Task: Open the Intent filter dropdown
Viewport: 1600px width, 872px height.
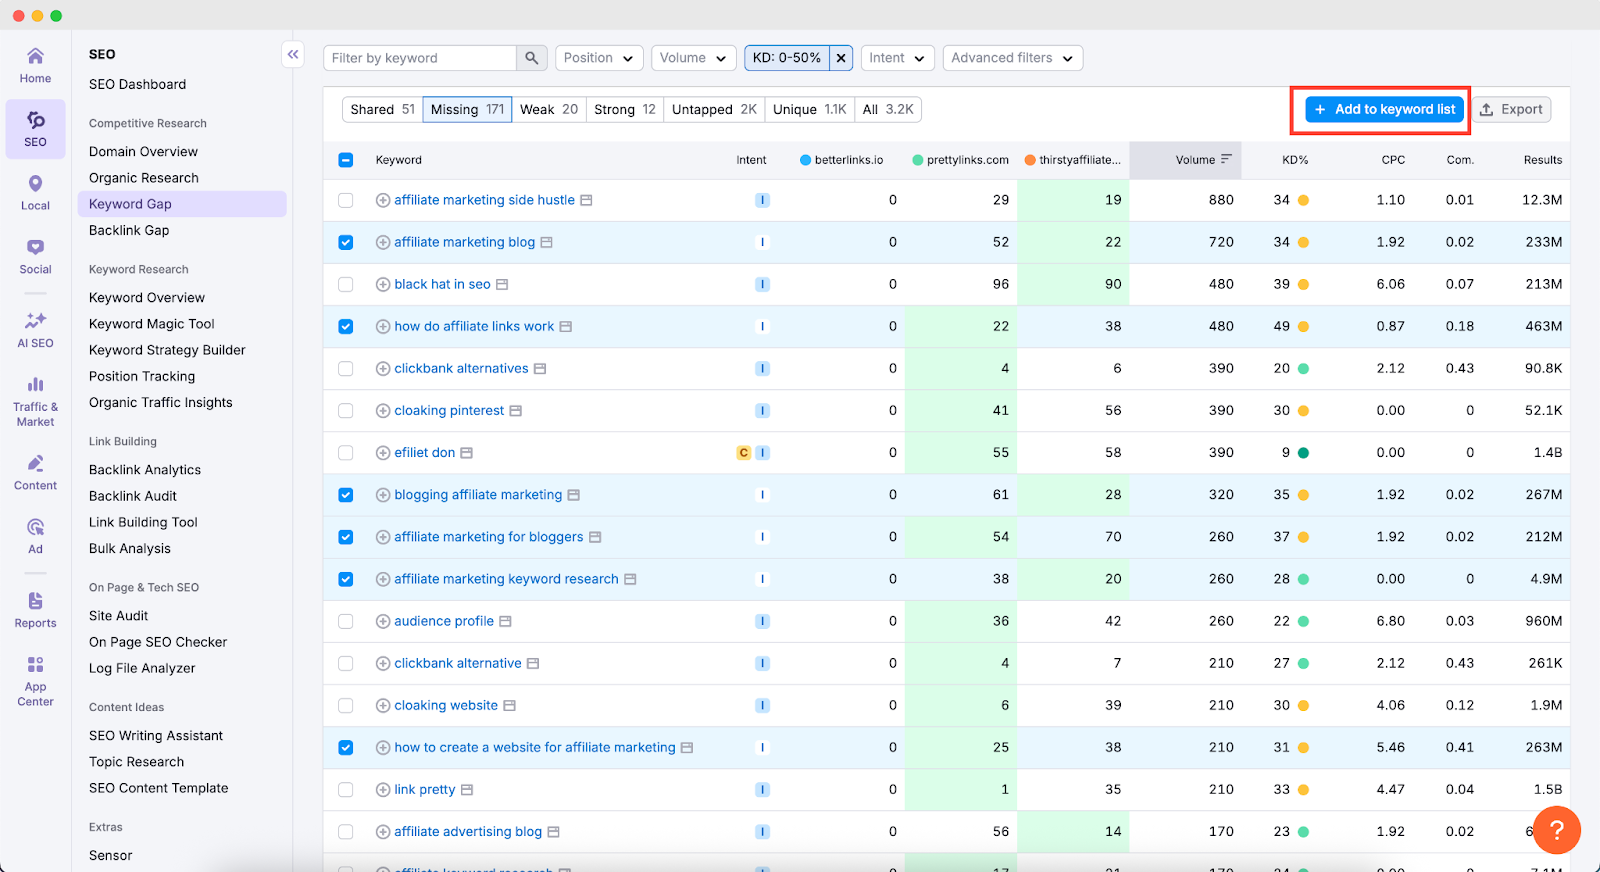Action: coord(896,58)
